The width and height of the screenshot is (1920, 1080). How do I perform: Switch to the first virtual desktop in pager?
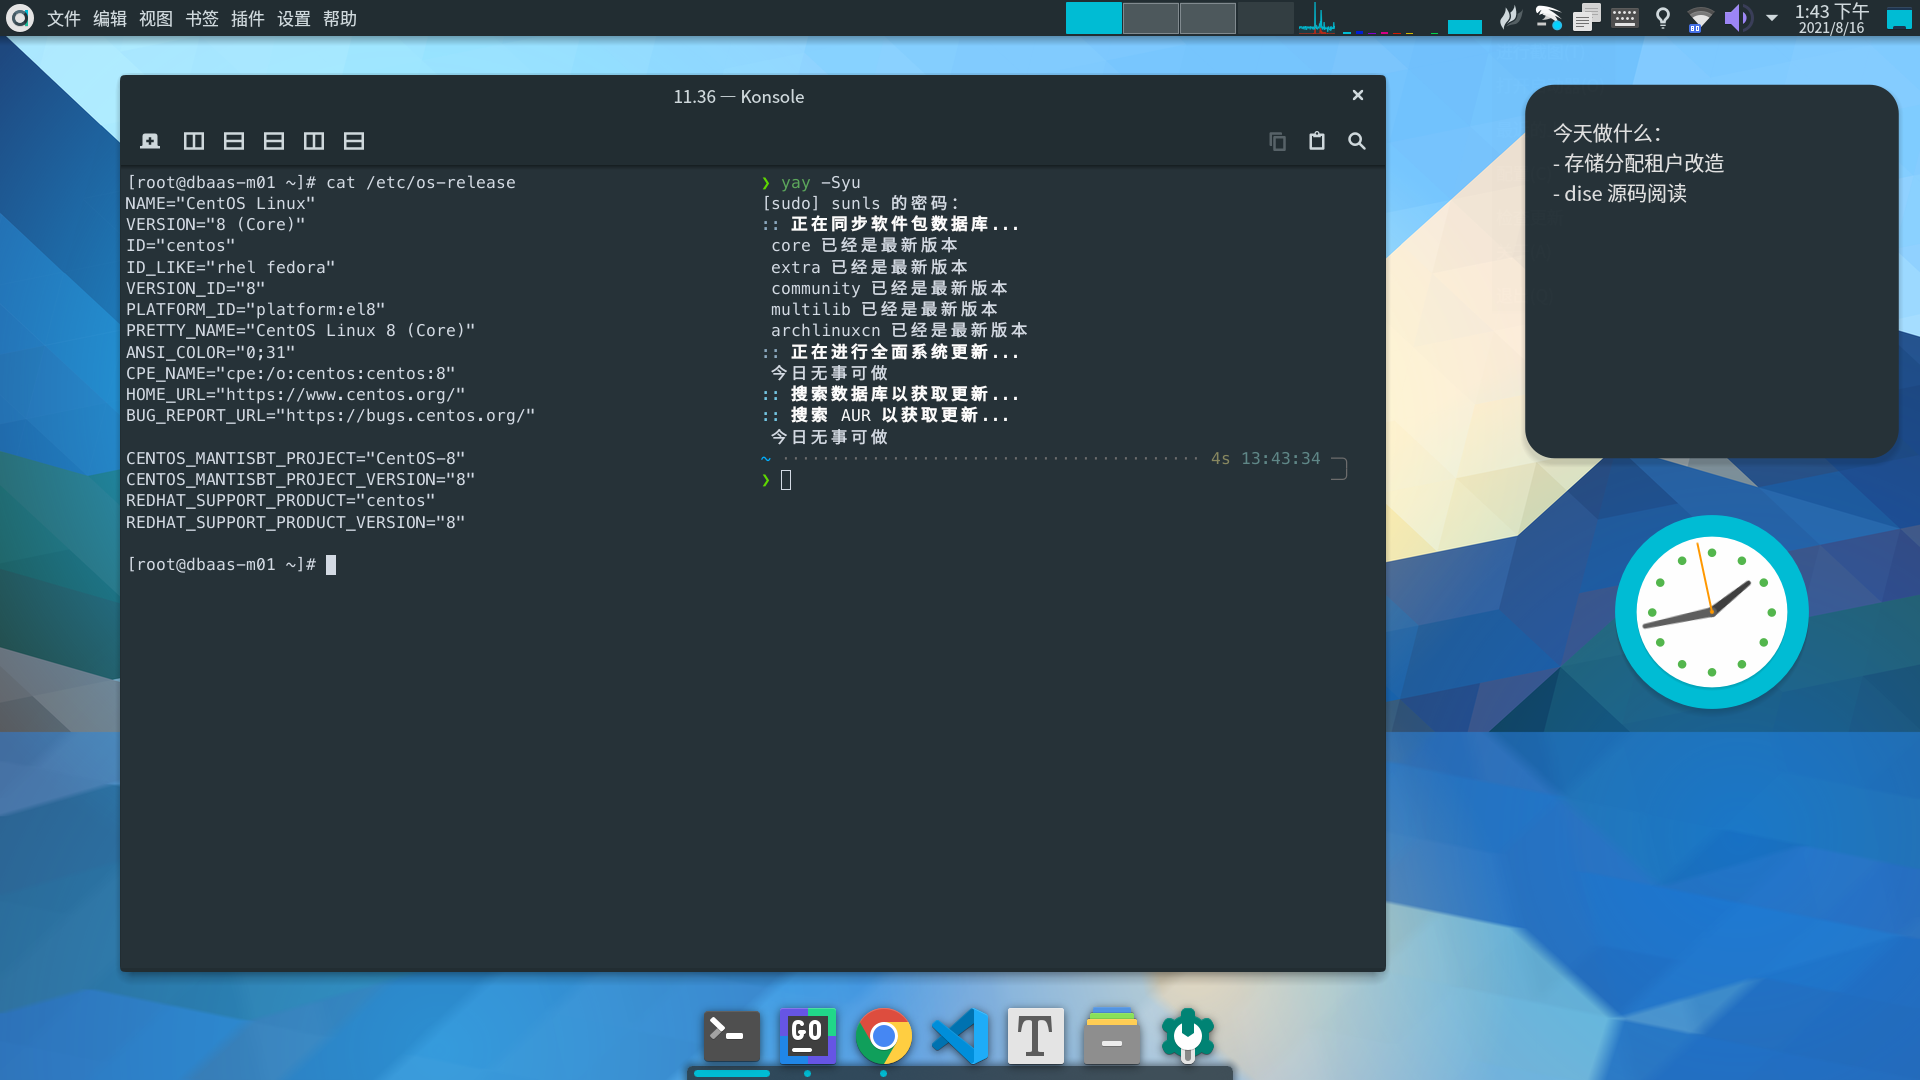[1093, 18]
